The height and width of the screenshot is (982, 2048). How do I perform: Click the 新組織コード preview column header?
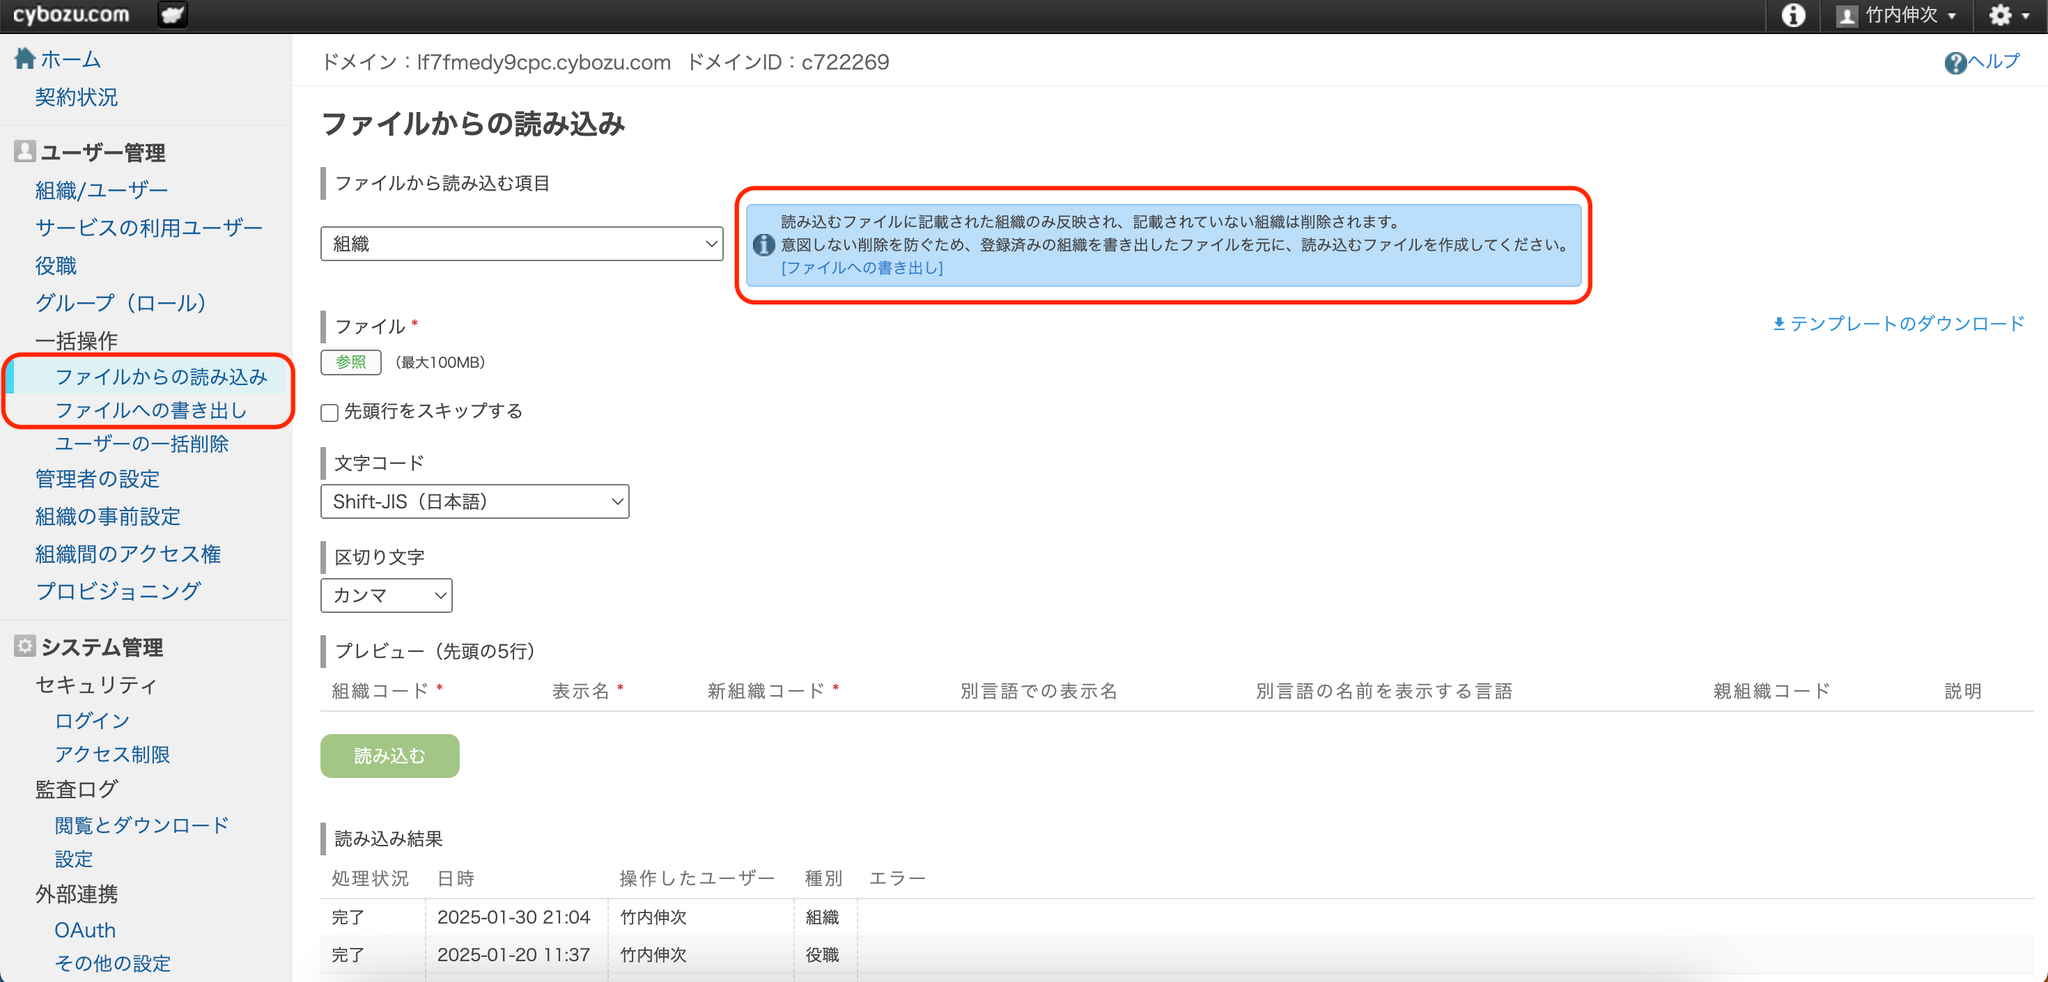click(x=766, y=691)
